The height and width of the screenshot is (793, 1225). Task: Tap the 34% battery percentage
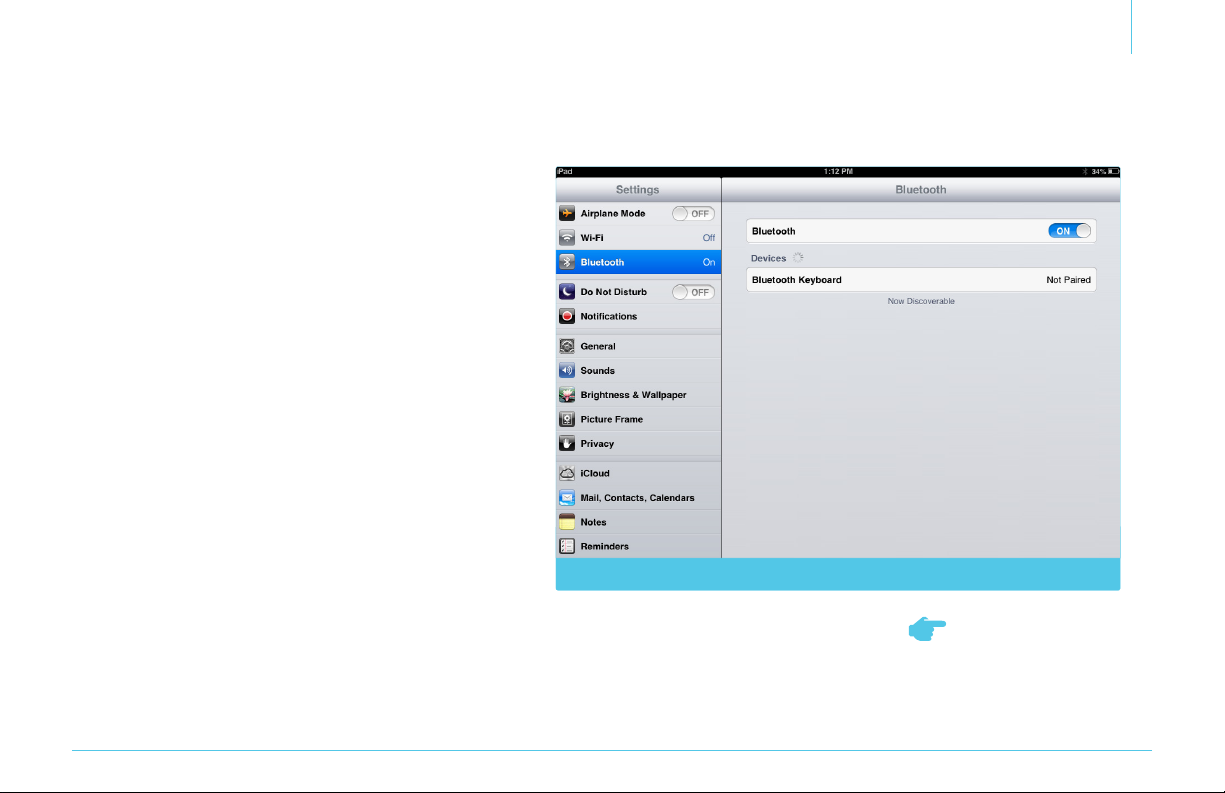point(1098,172)
